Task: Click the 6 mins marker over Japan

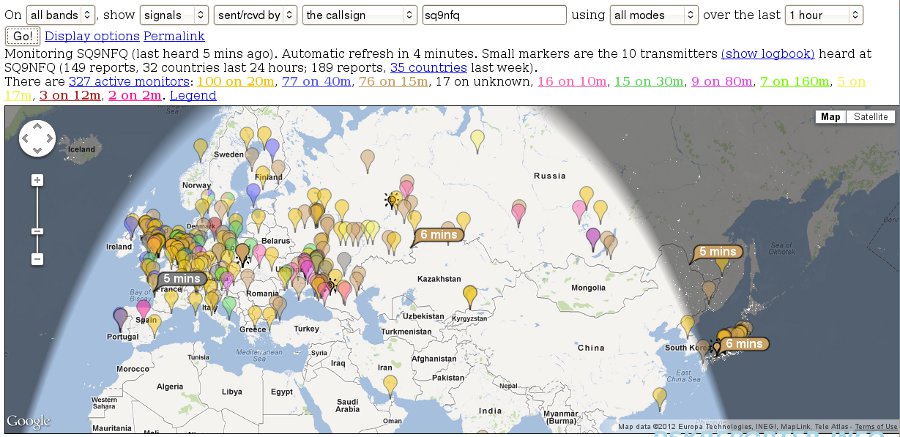Action: pos(742,343)
